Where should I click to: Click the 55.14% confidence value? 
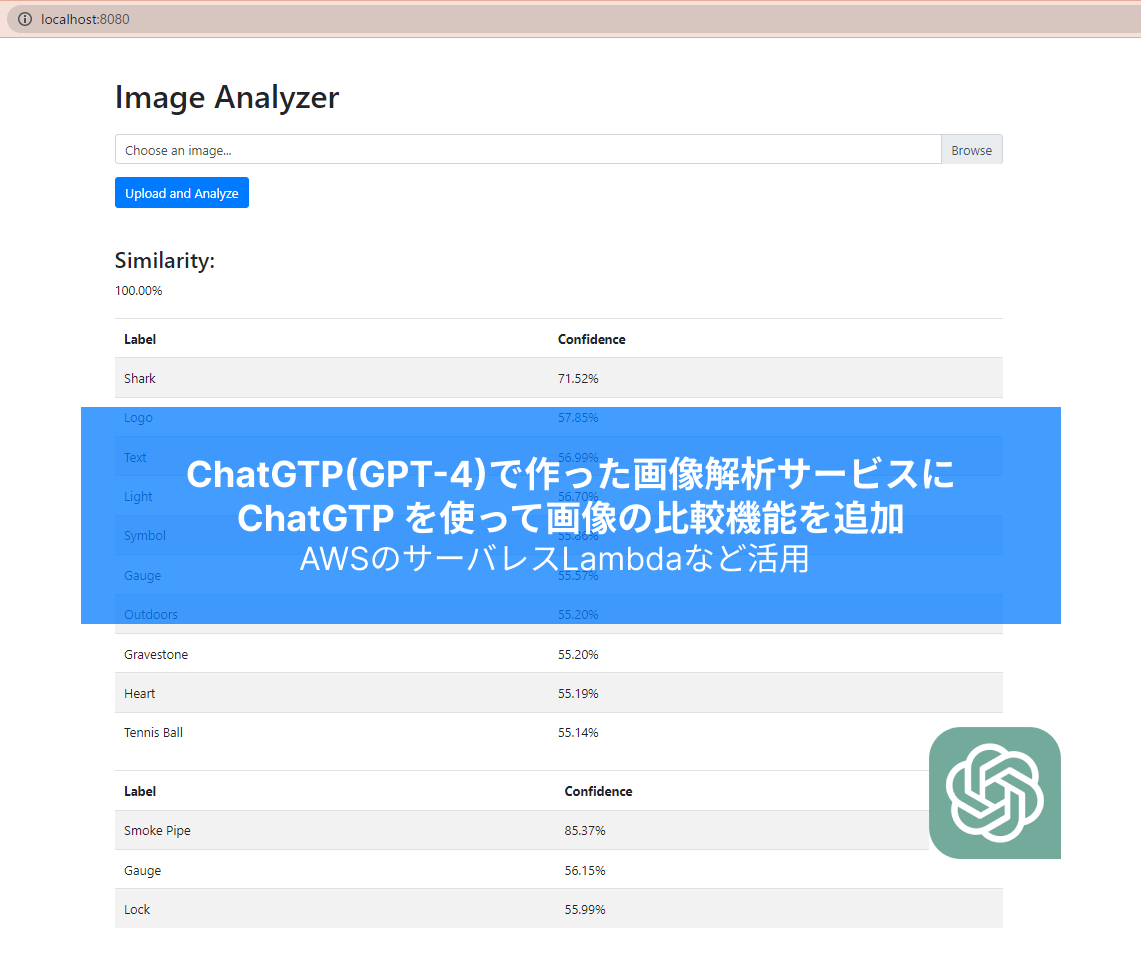tap(579, 733)
